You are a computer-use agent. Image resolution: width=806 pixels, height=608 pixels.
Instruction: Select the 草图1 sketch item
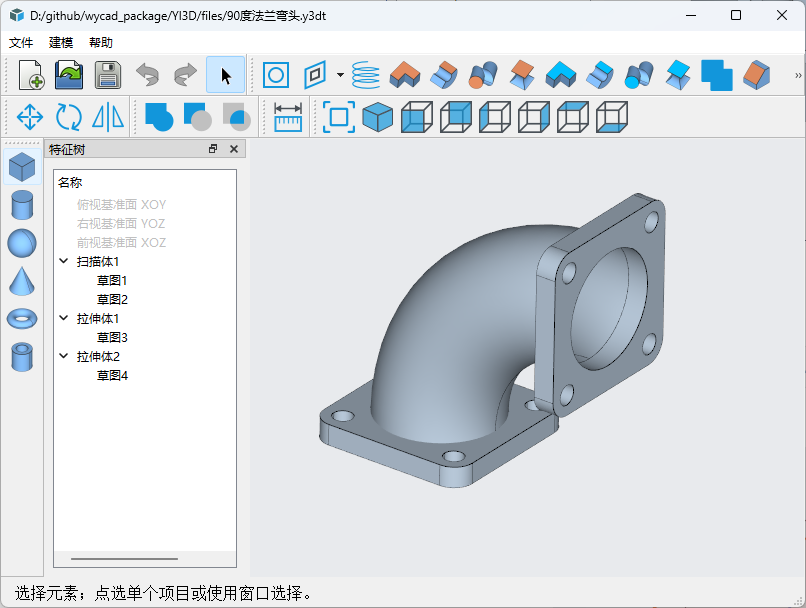[112, 281]
